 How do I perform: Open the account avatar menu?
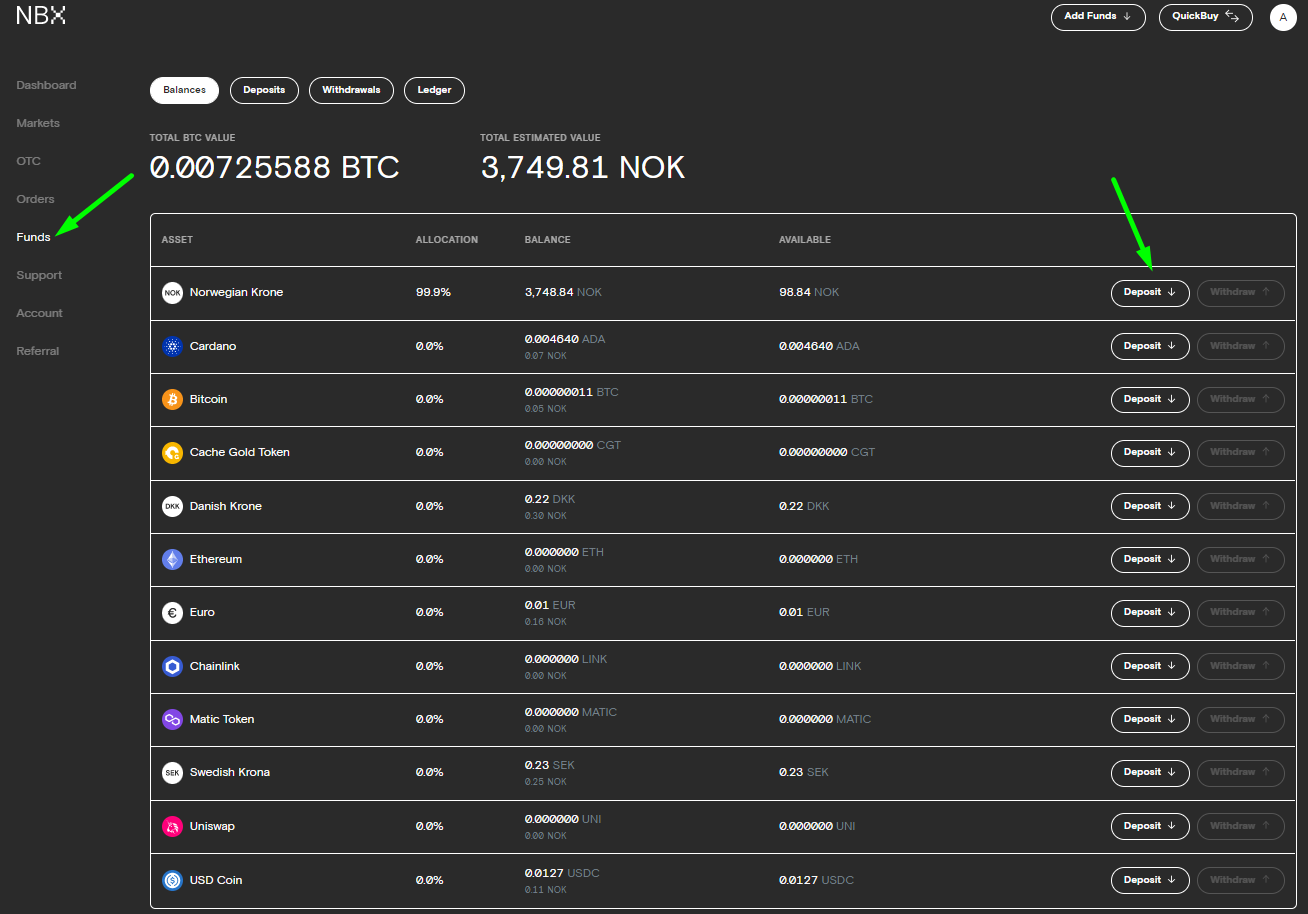tap(1283, 17)
